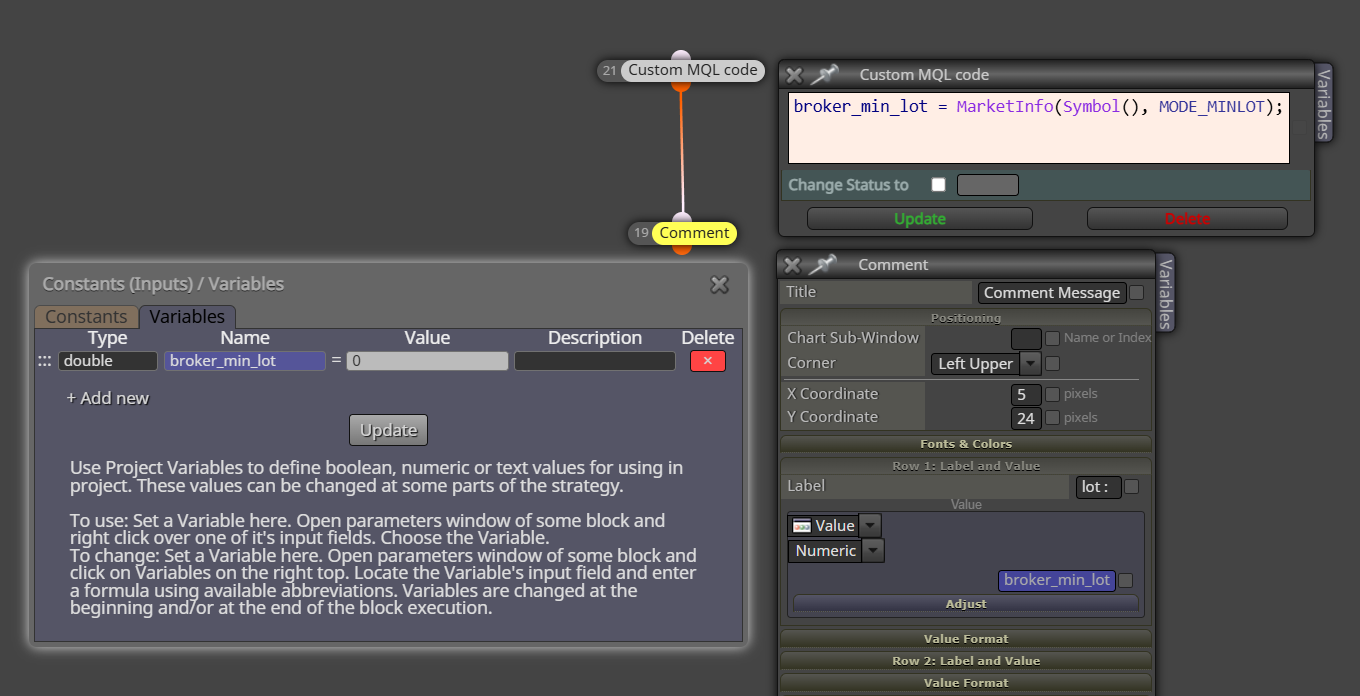Select Custom MQL code block 21

pos(693,70)
